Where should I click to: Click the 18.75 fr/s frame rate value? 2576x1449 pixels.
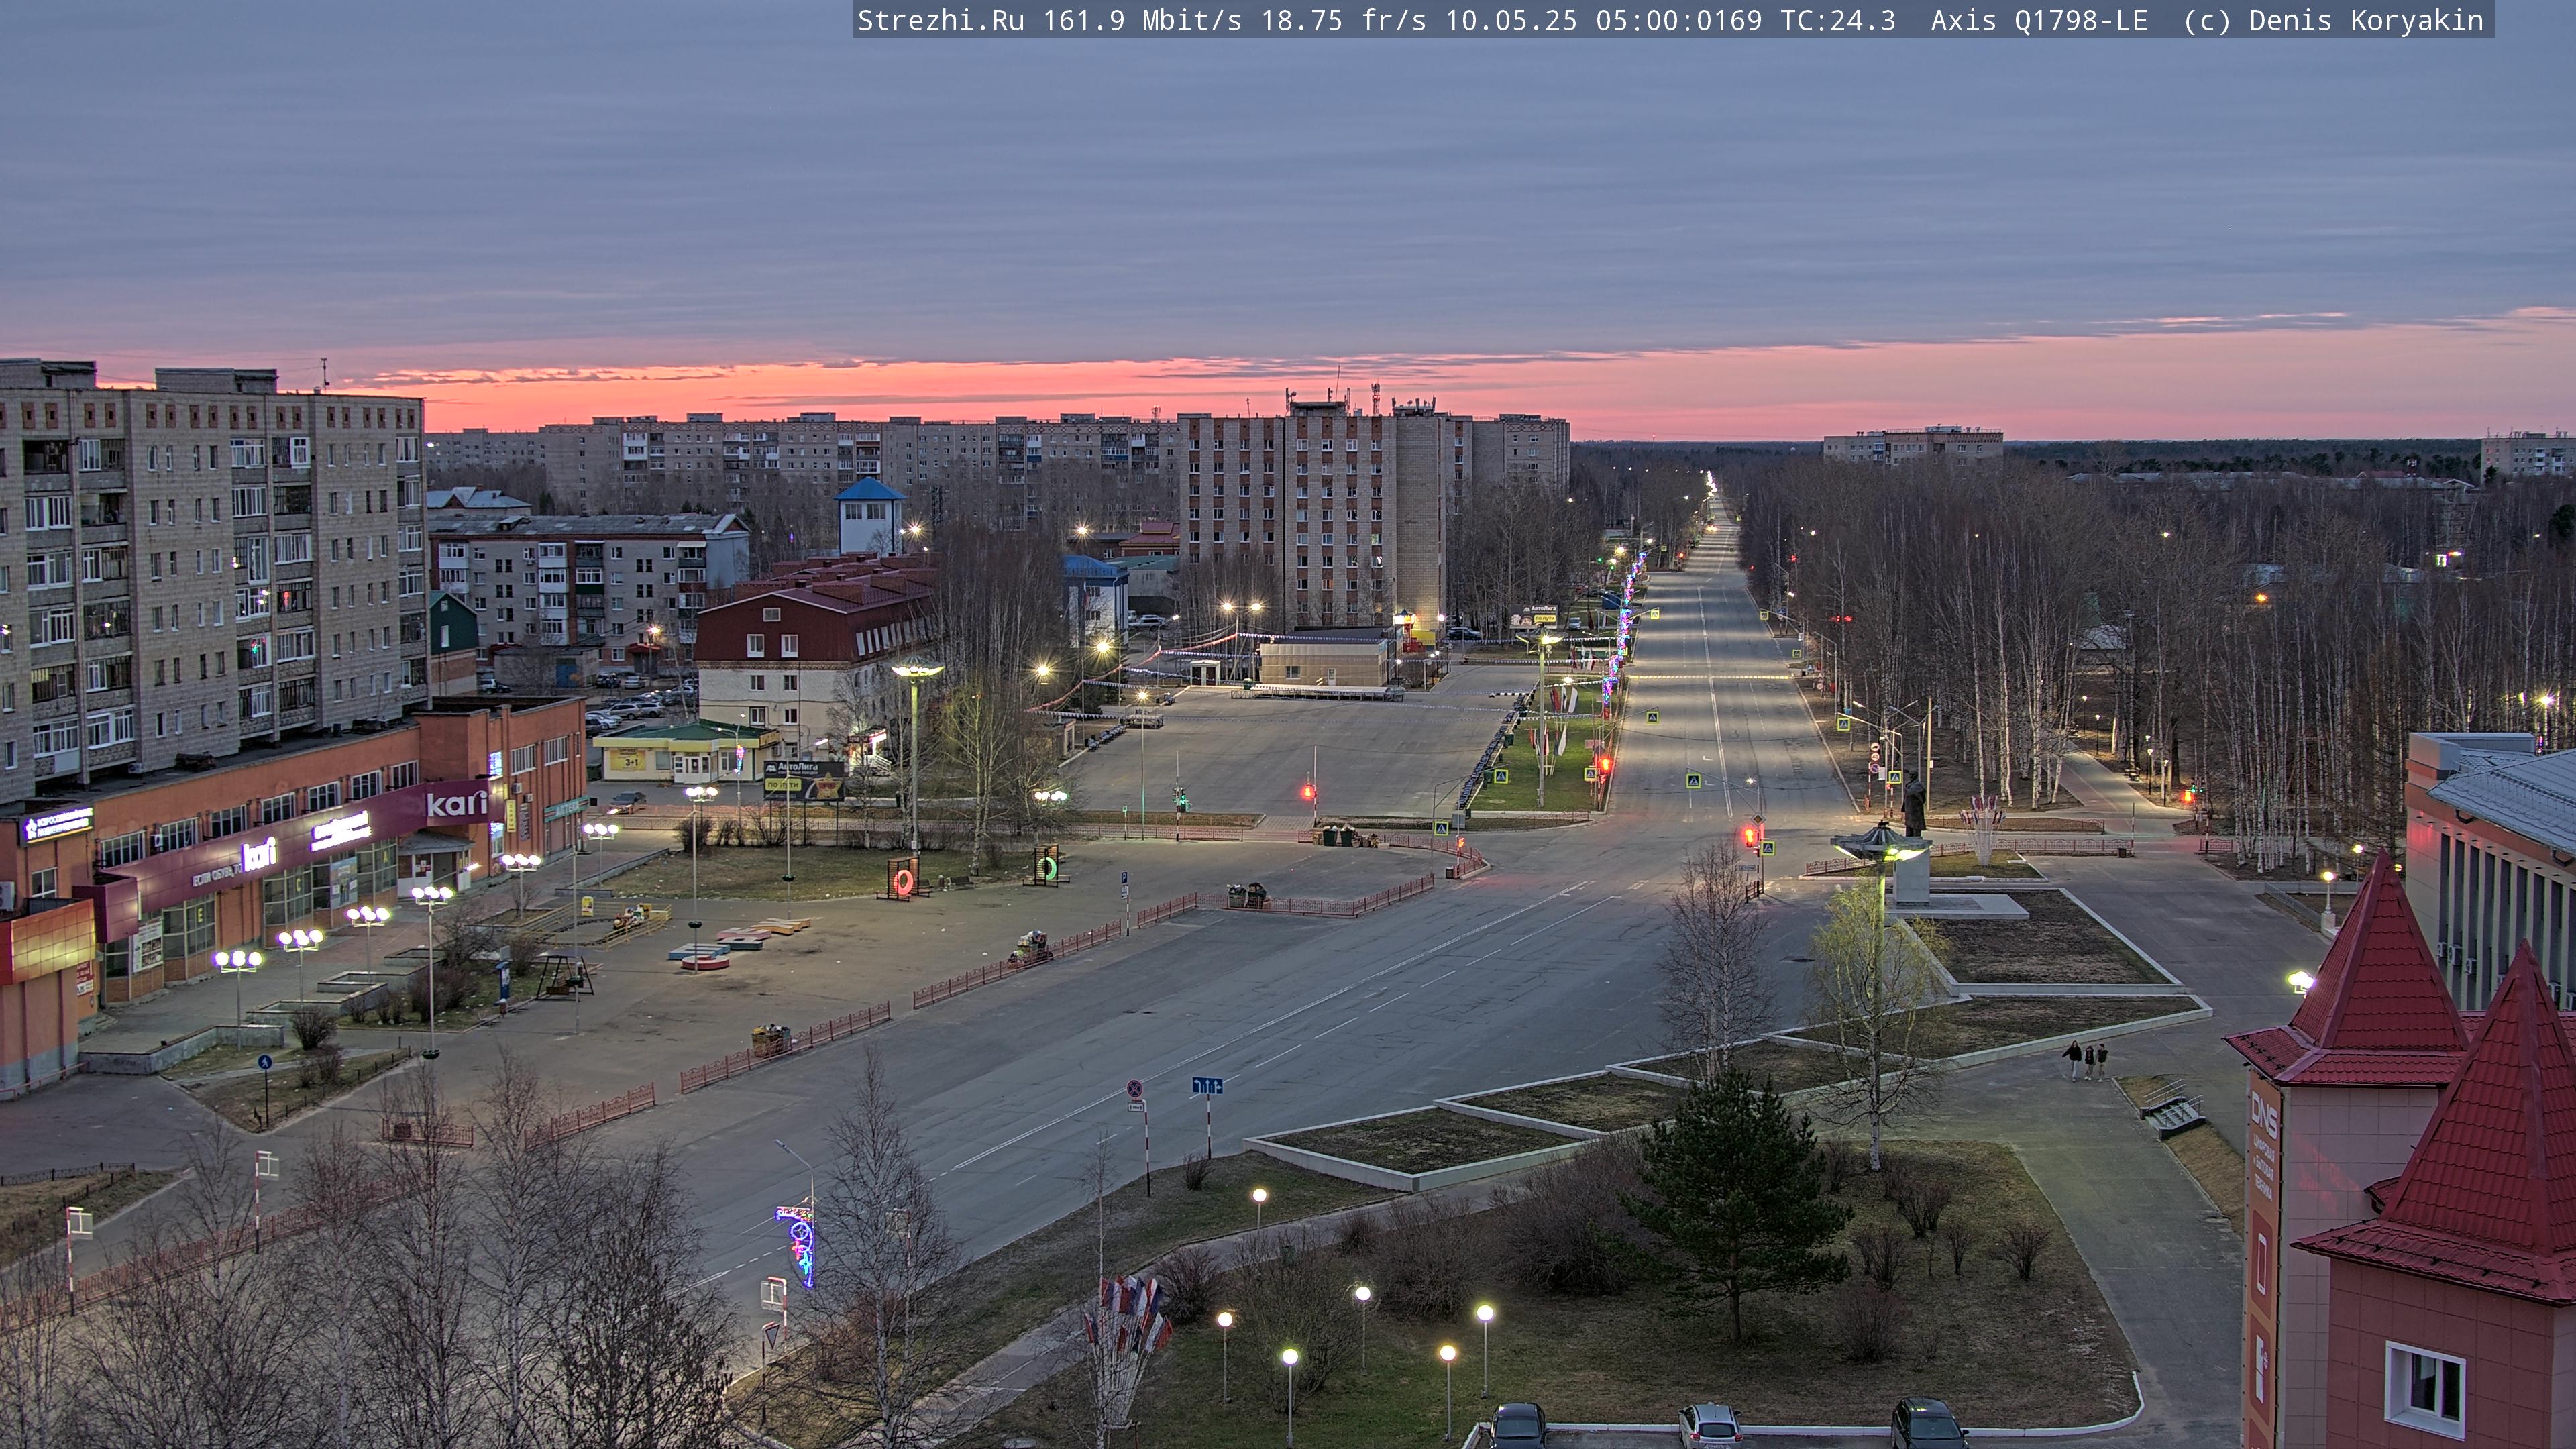pos(1343,21)
